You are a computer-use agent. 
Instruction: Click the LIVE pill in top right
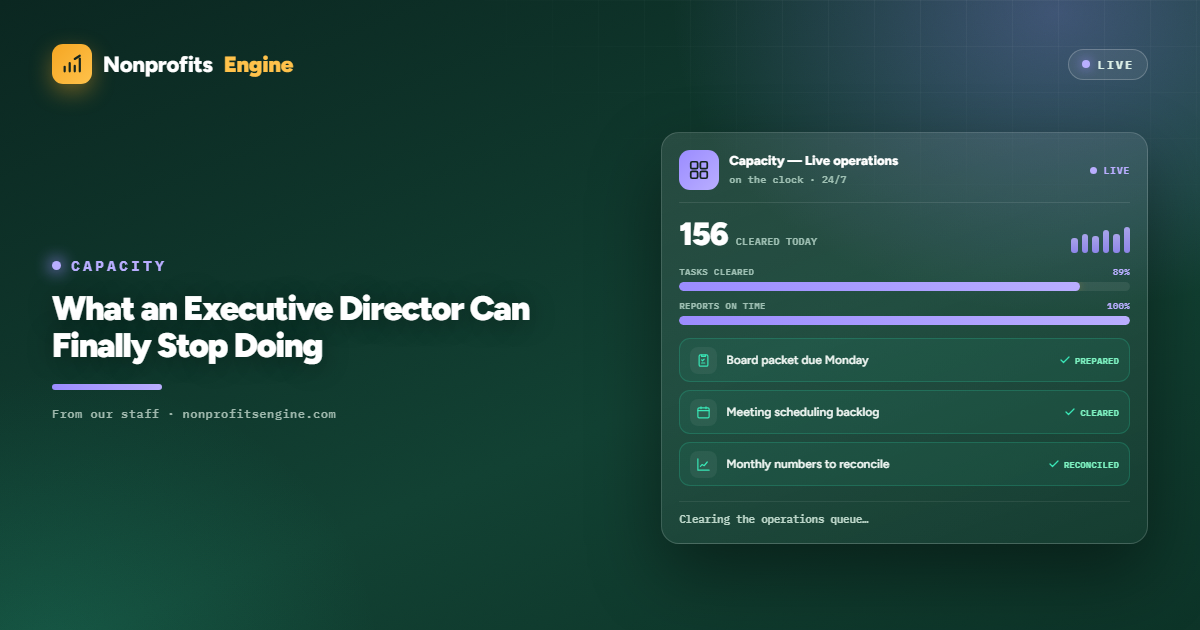pyautogui.click(x=1108, y=65)
